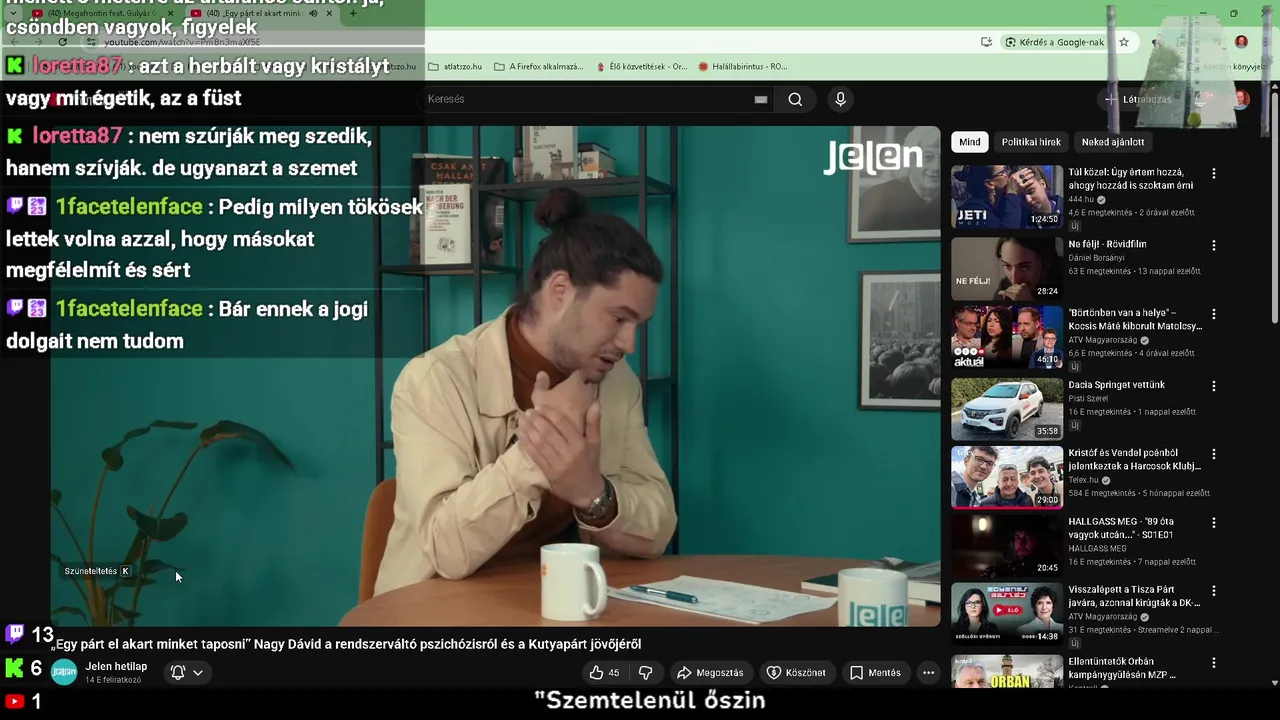Open the 'HALLGASS MEG' video thumbnail
The image size is (1280, 720).
point(1007,545)
